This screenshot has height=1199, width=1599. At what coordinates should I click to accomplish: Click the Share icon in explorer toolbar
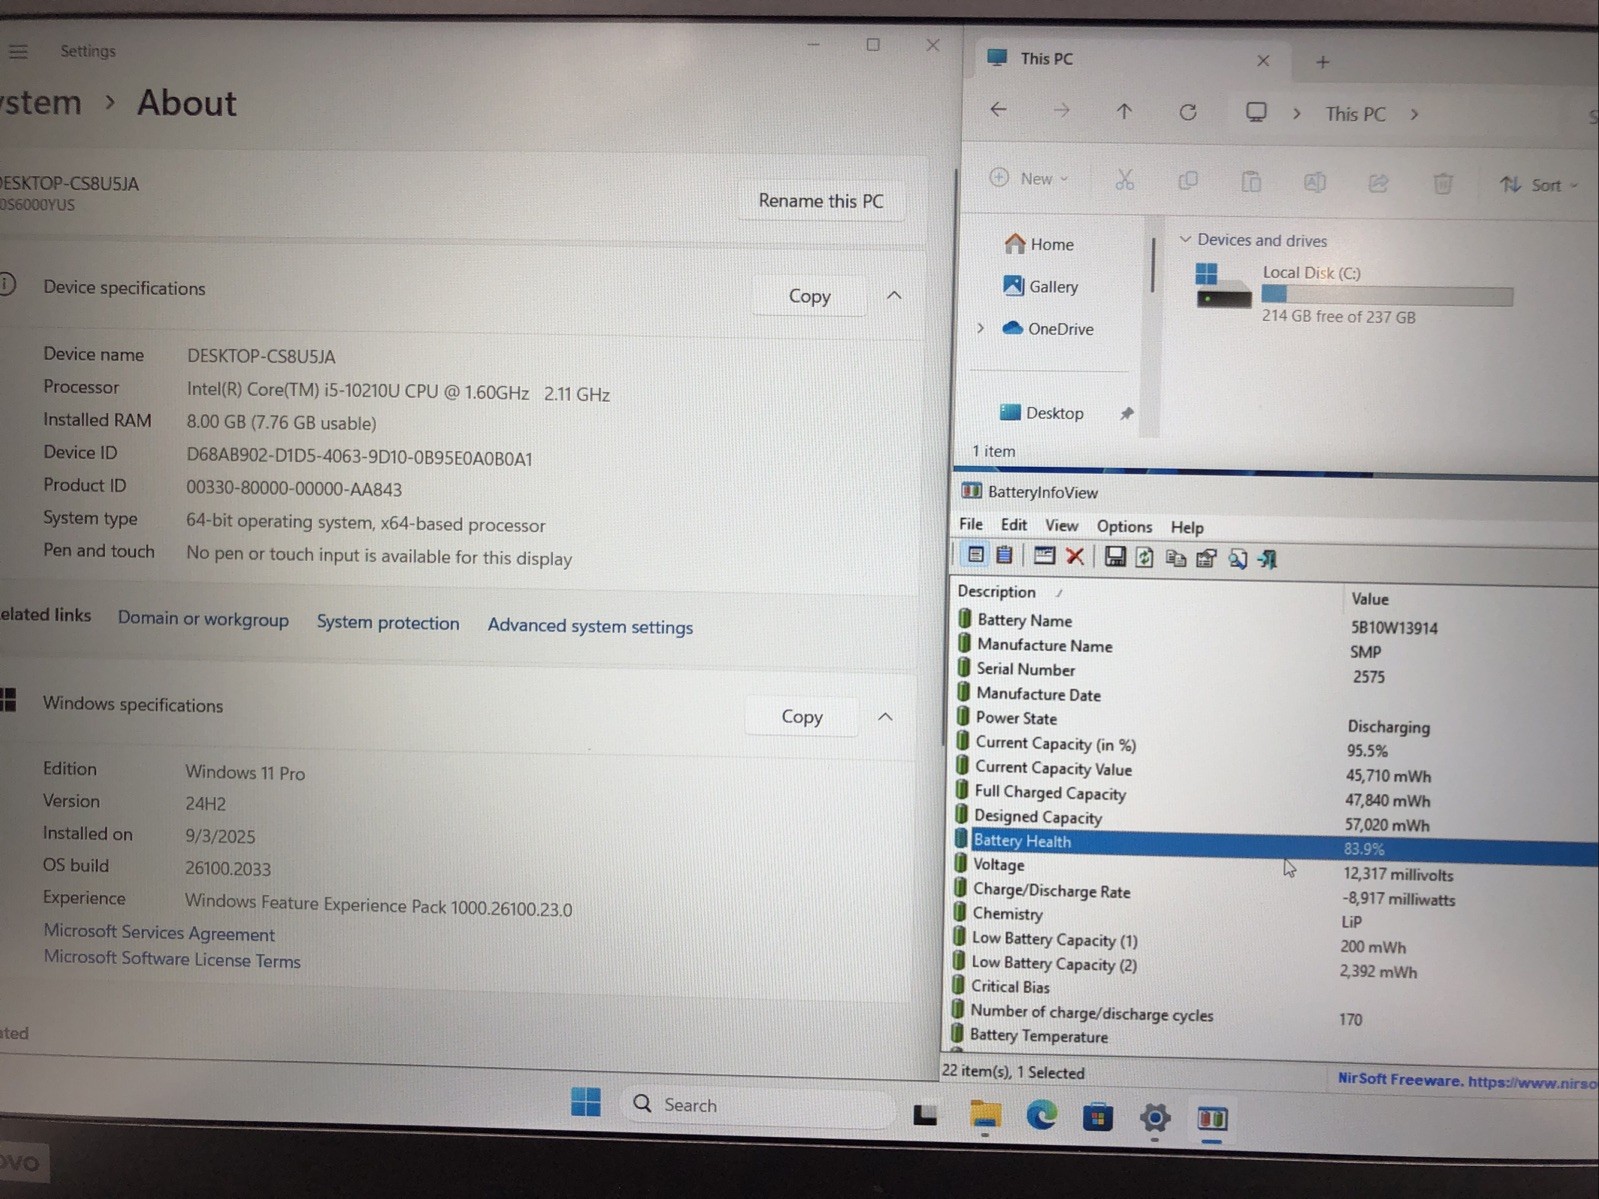[x=1378, y=183]
